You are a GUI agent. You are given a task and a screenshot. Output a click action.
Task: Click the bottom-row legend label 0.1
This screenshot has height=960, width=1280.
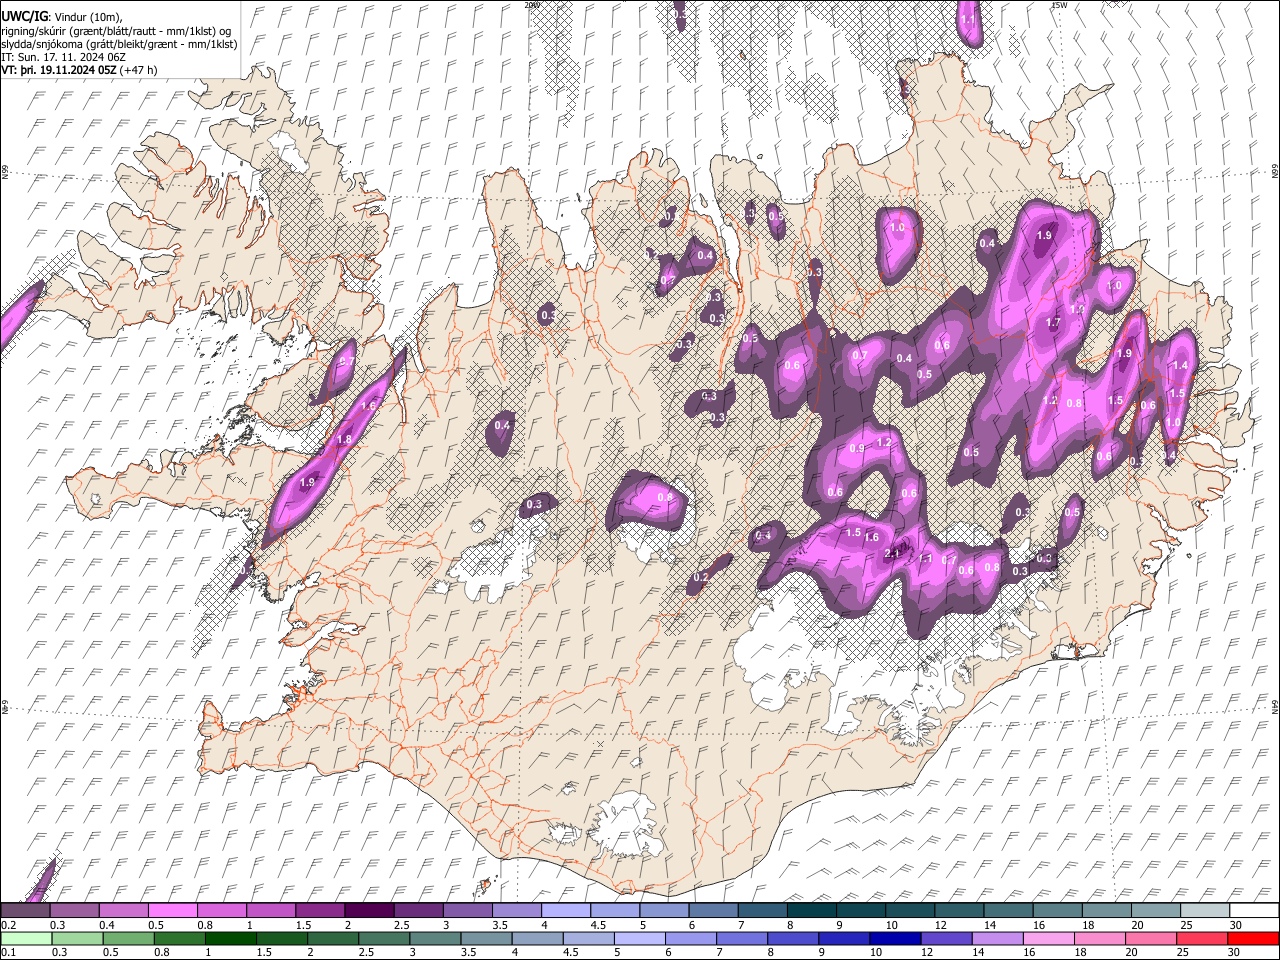[8, 952]
